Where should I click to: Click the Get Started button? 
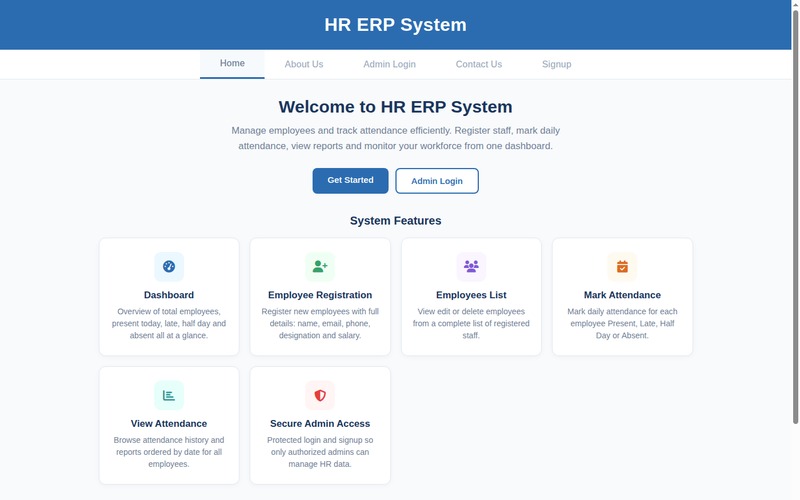pos(351,181)
